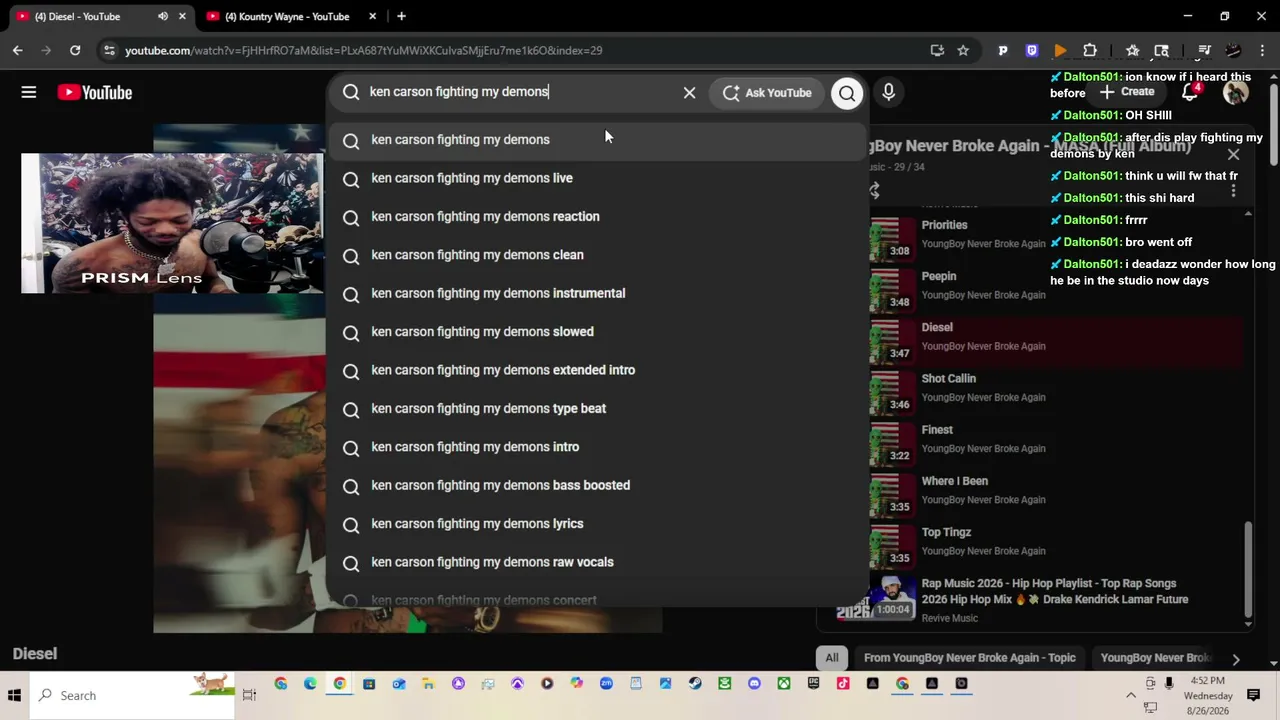Click the install app icon in address bar
The image size is (1280, 720).
(x=937, y=50)
